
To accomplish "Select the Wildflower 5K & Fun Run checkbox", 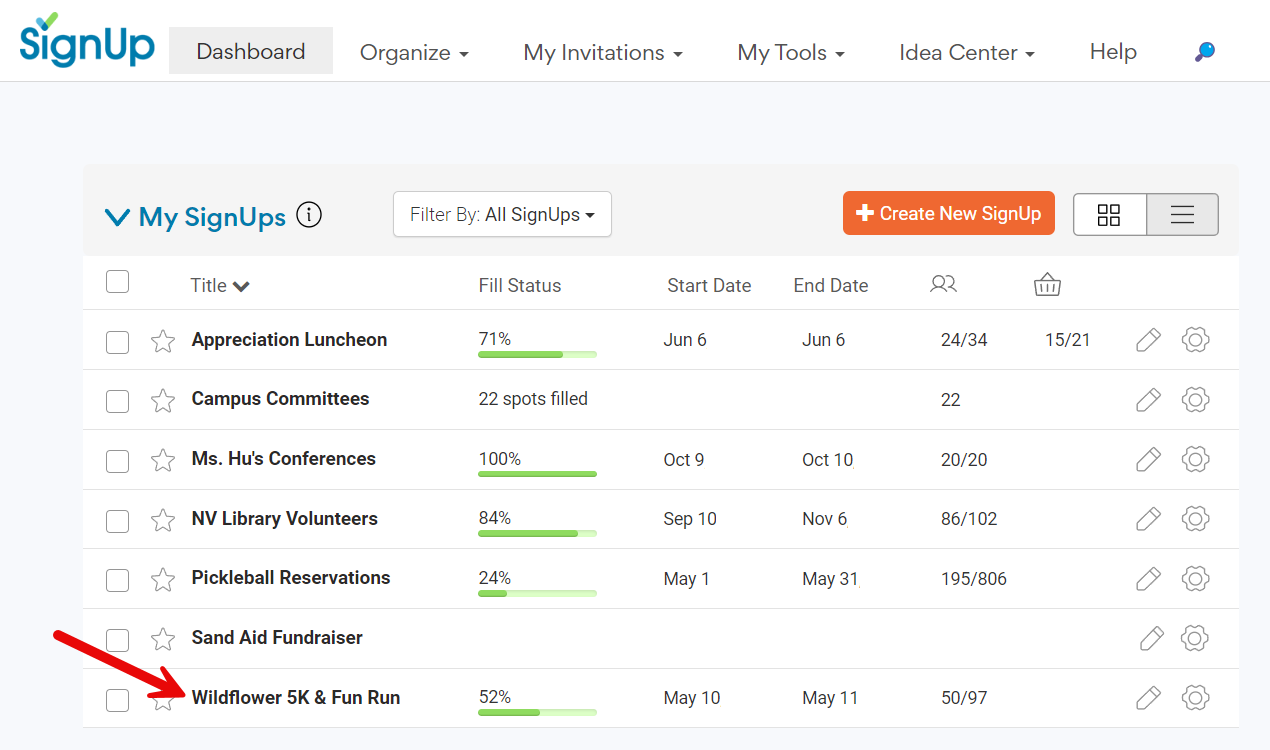I will 118,700.
